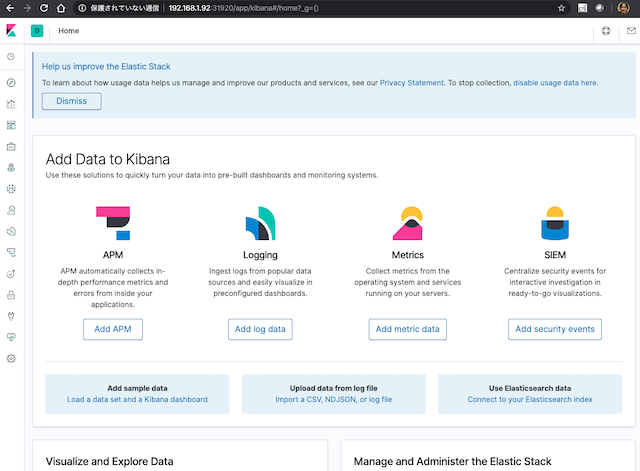640x471 pixels.
Task: Click the Visualize and Explore Data heading
Action: [x=109, y=462]
